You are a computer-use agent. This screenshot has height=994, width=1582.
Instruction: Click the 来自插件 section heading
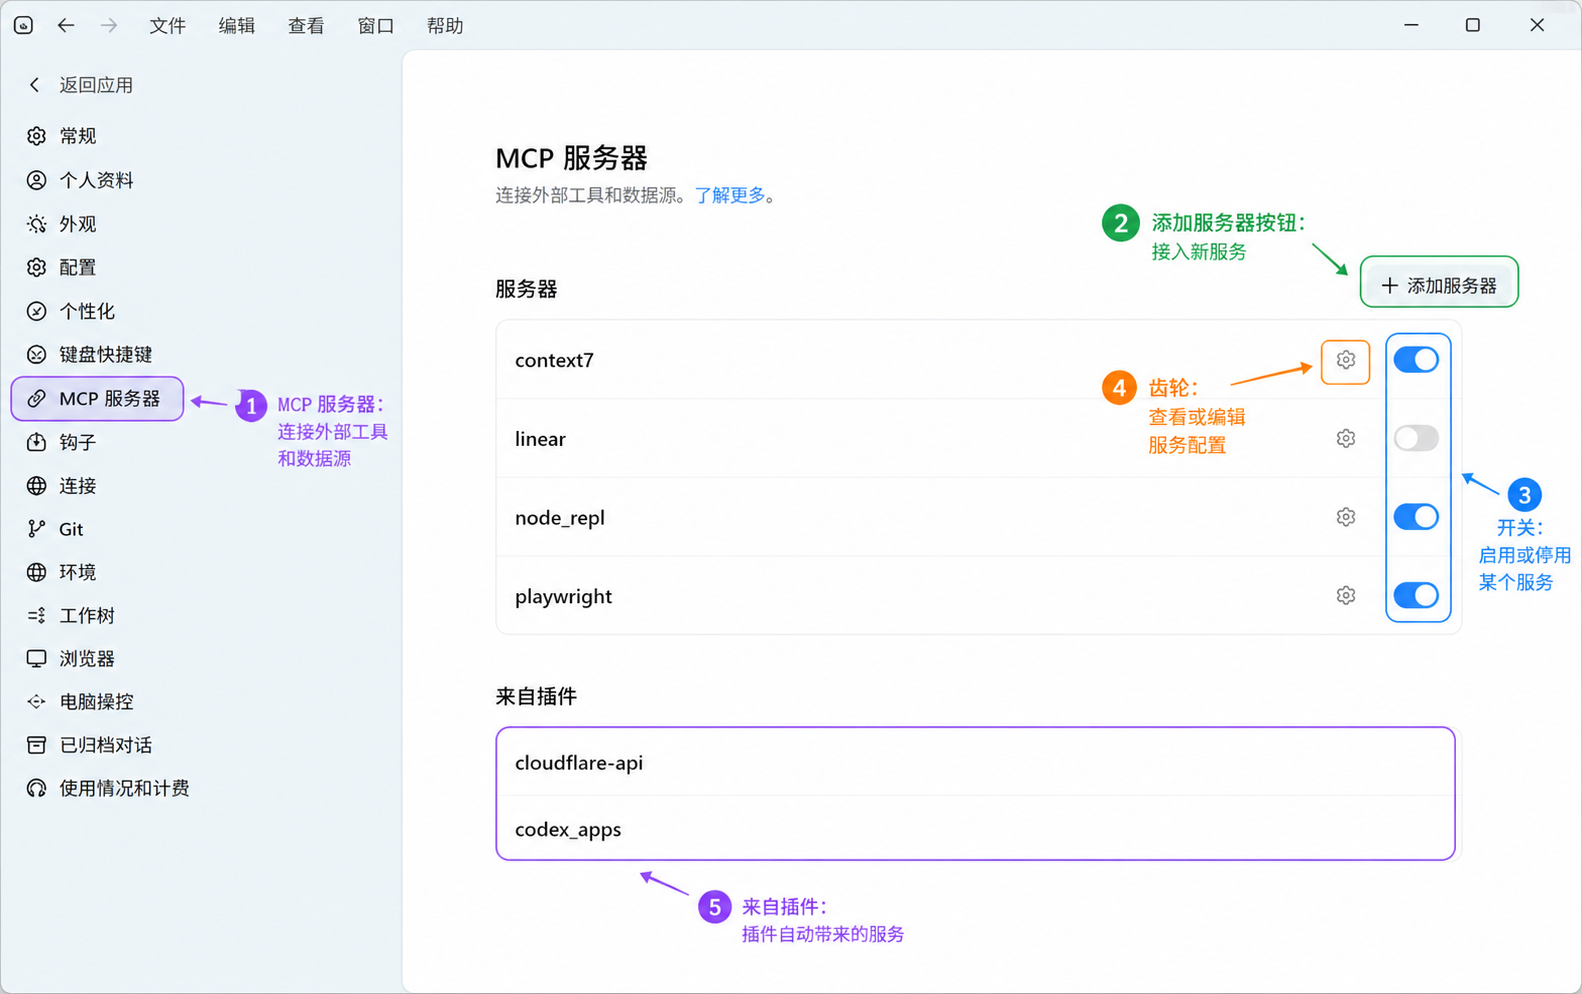[x=536, y=697]
